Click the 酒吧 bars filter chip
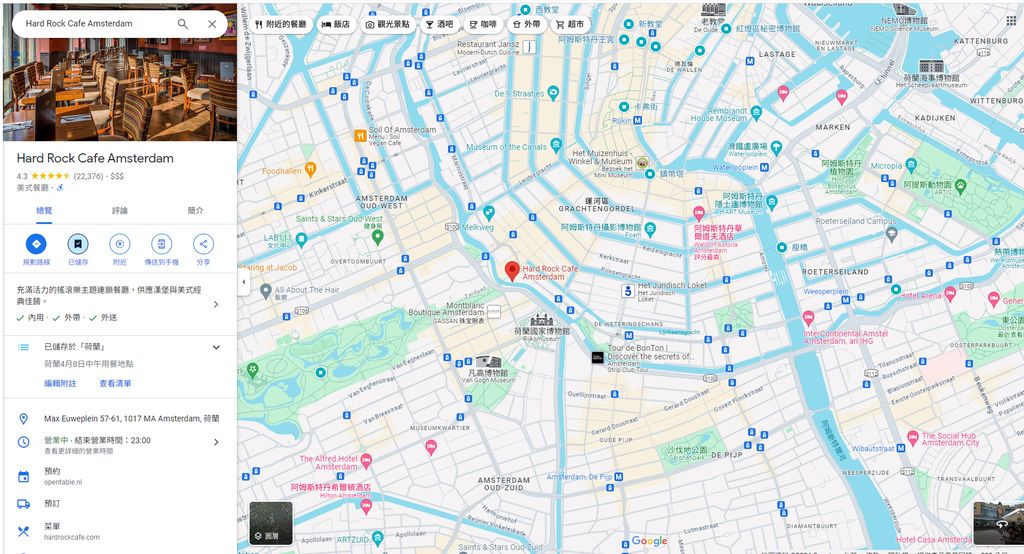Viewport: 1024px width, 554px height. click(439, 24)
